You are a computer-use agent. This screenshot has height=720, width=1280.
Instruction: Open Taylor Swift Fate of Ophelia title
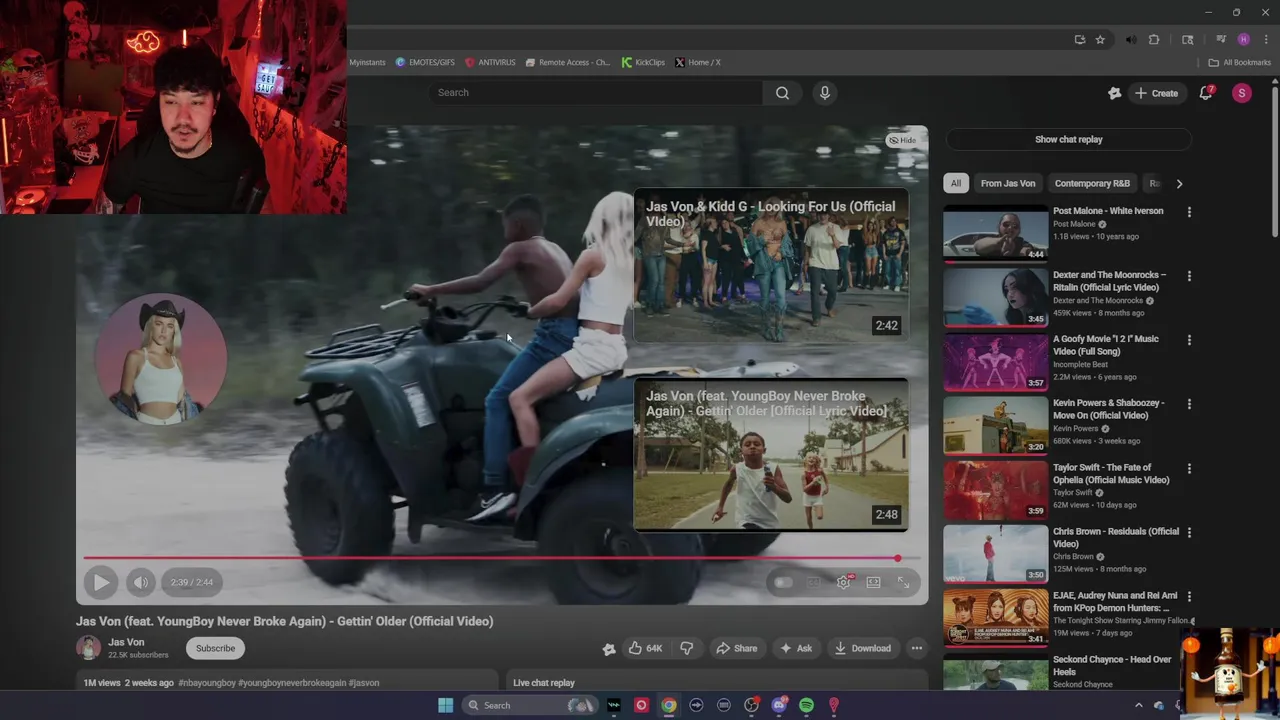coord(1111,474)
